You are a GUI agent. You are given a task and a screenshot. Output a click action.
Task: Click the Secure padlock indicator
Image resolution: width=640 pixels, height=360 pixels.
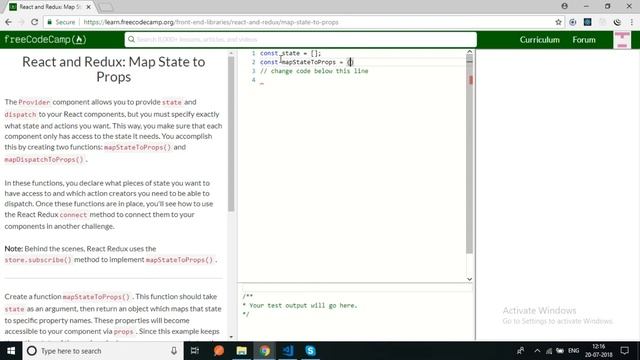(x=61, y=22)
